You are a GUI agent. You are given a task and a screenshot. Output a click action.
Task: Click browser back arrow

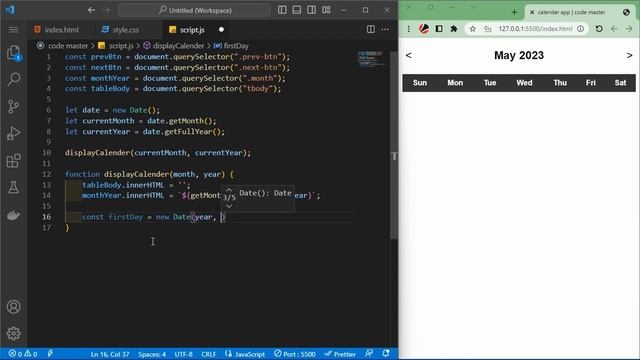pyautogui.click(x=614, y=29)
